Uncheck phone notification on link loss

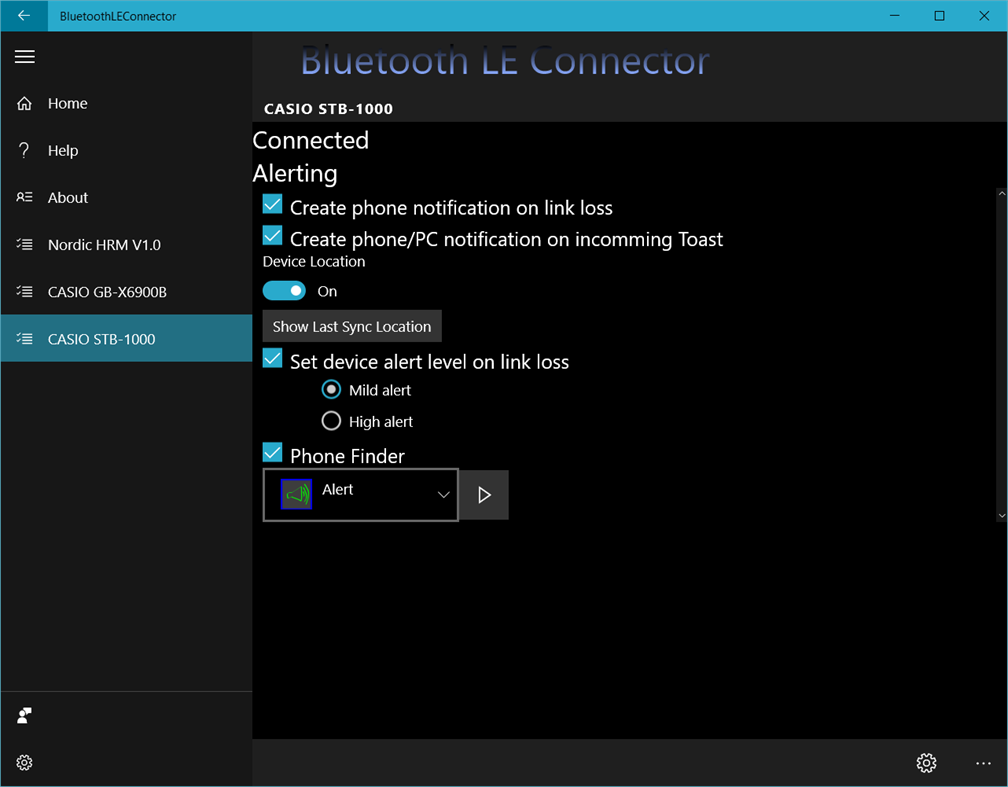pos(271,203)
